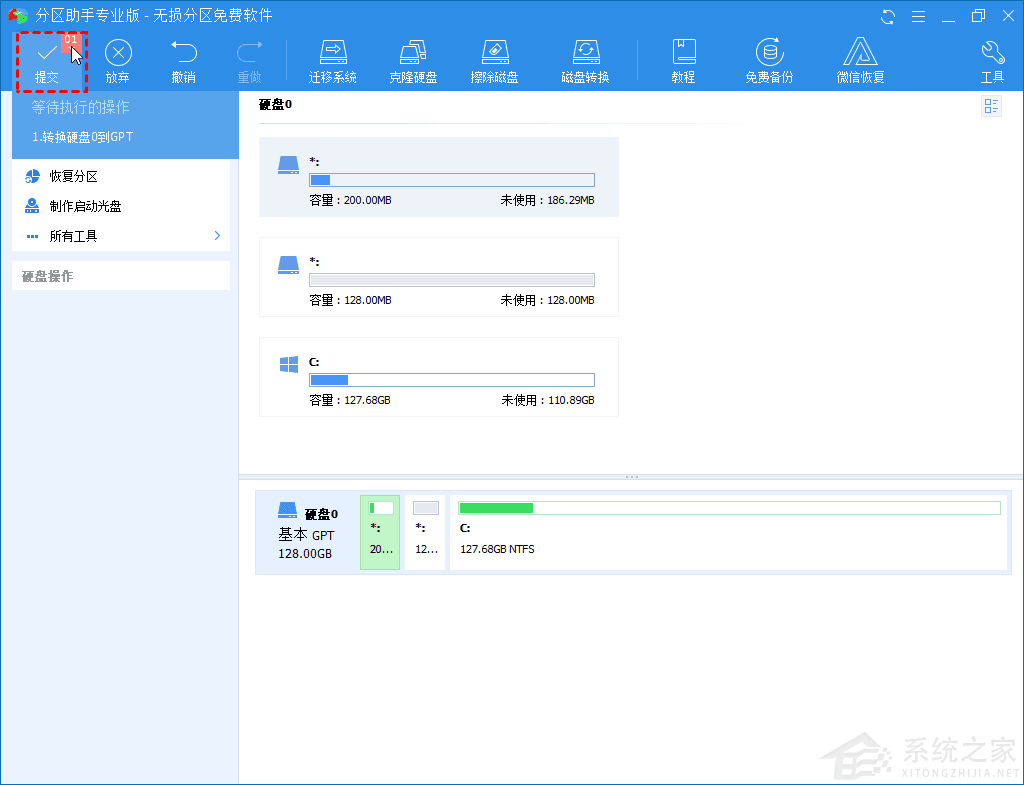
Task: Open the 教程 help section
Action: pos(684,58)
